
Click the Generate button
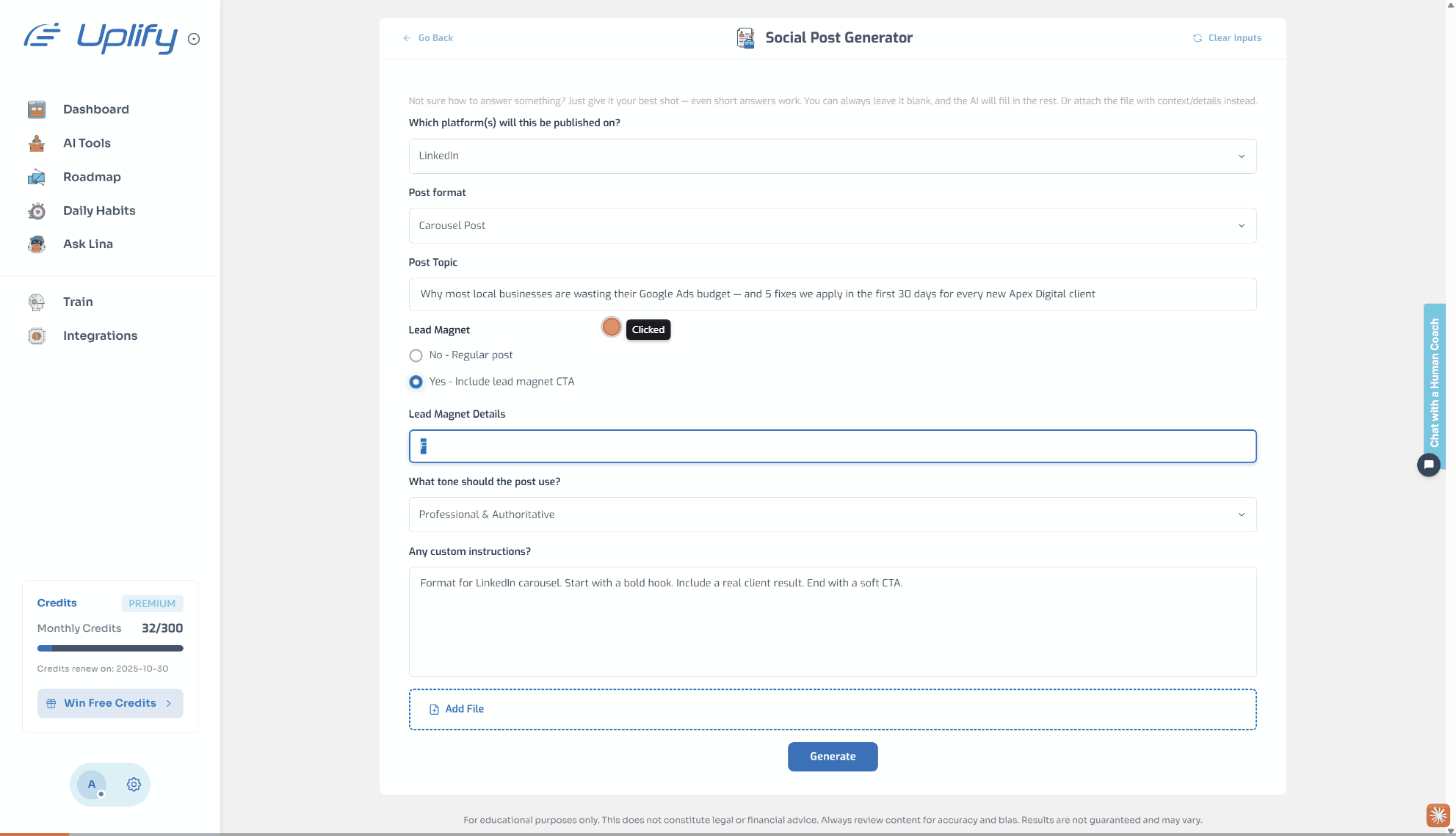(x=832, y=757)
